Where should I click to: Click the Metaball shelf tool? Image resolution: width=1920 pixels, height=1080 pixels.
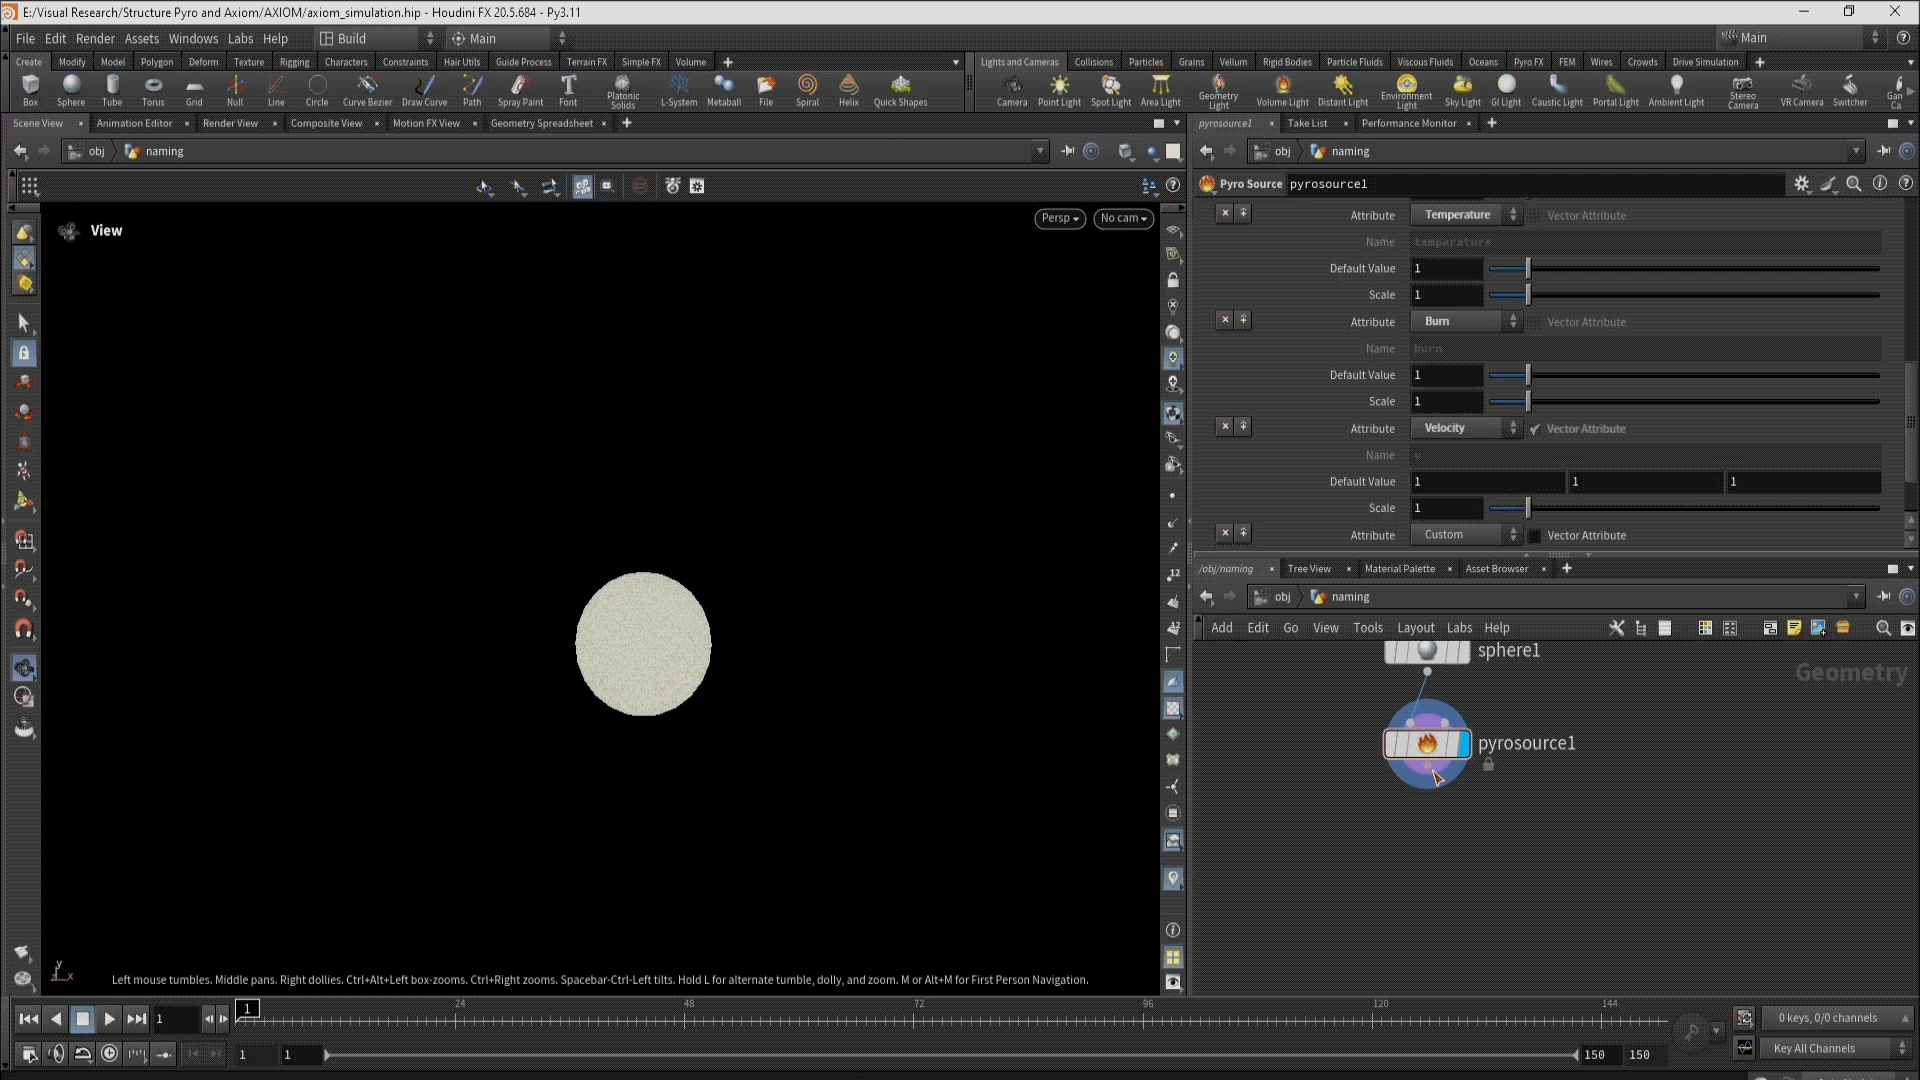tap(723, 90)
